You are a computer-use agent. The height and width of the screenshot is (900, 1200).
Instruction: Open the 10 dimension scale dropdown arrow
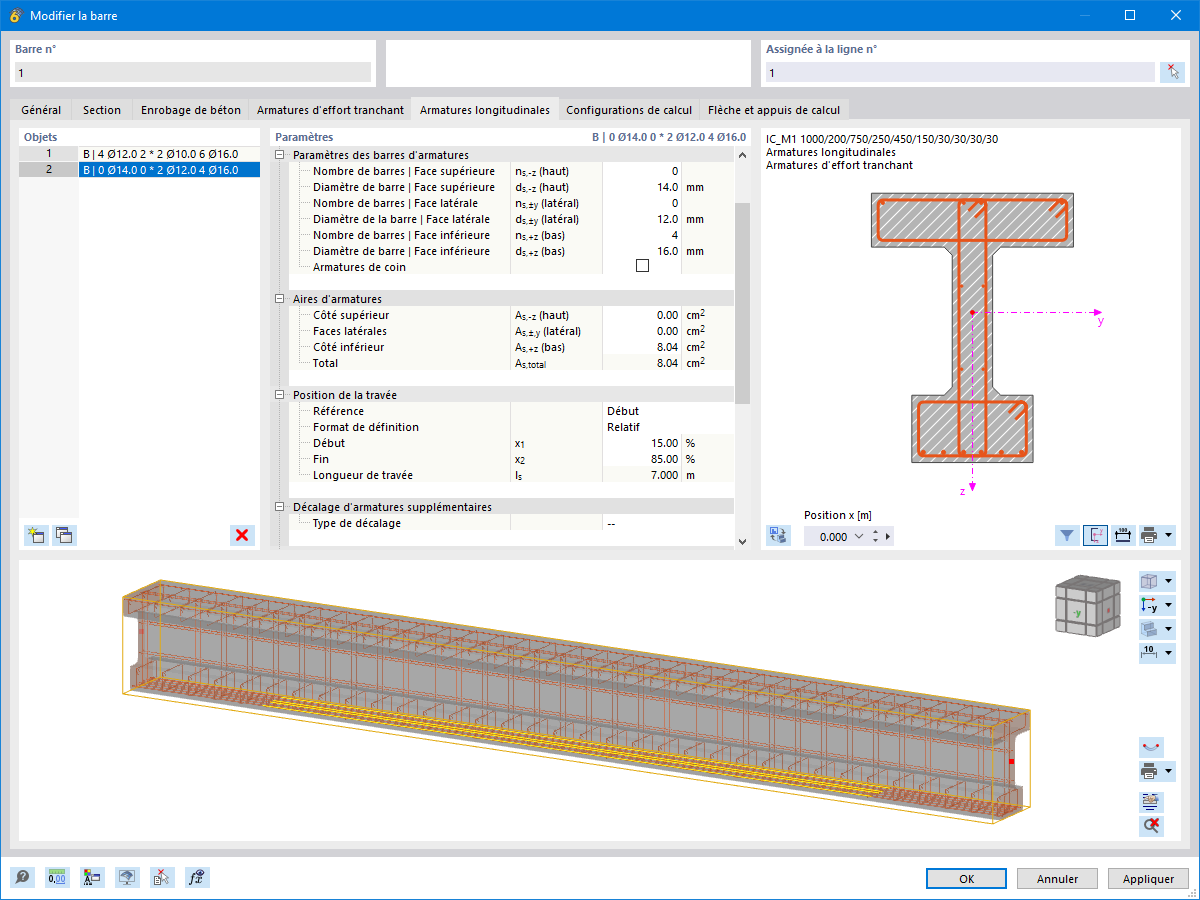[1168, 653]
